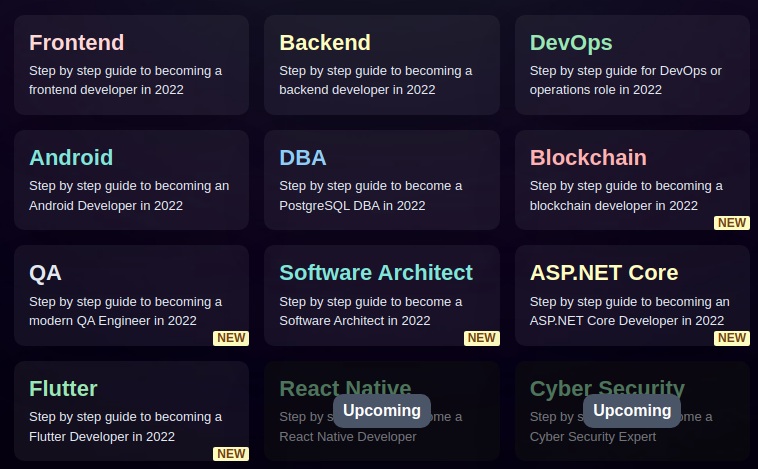Click the NEW badge on Blockchain card
758x469 pixels.
[732, 223]
